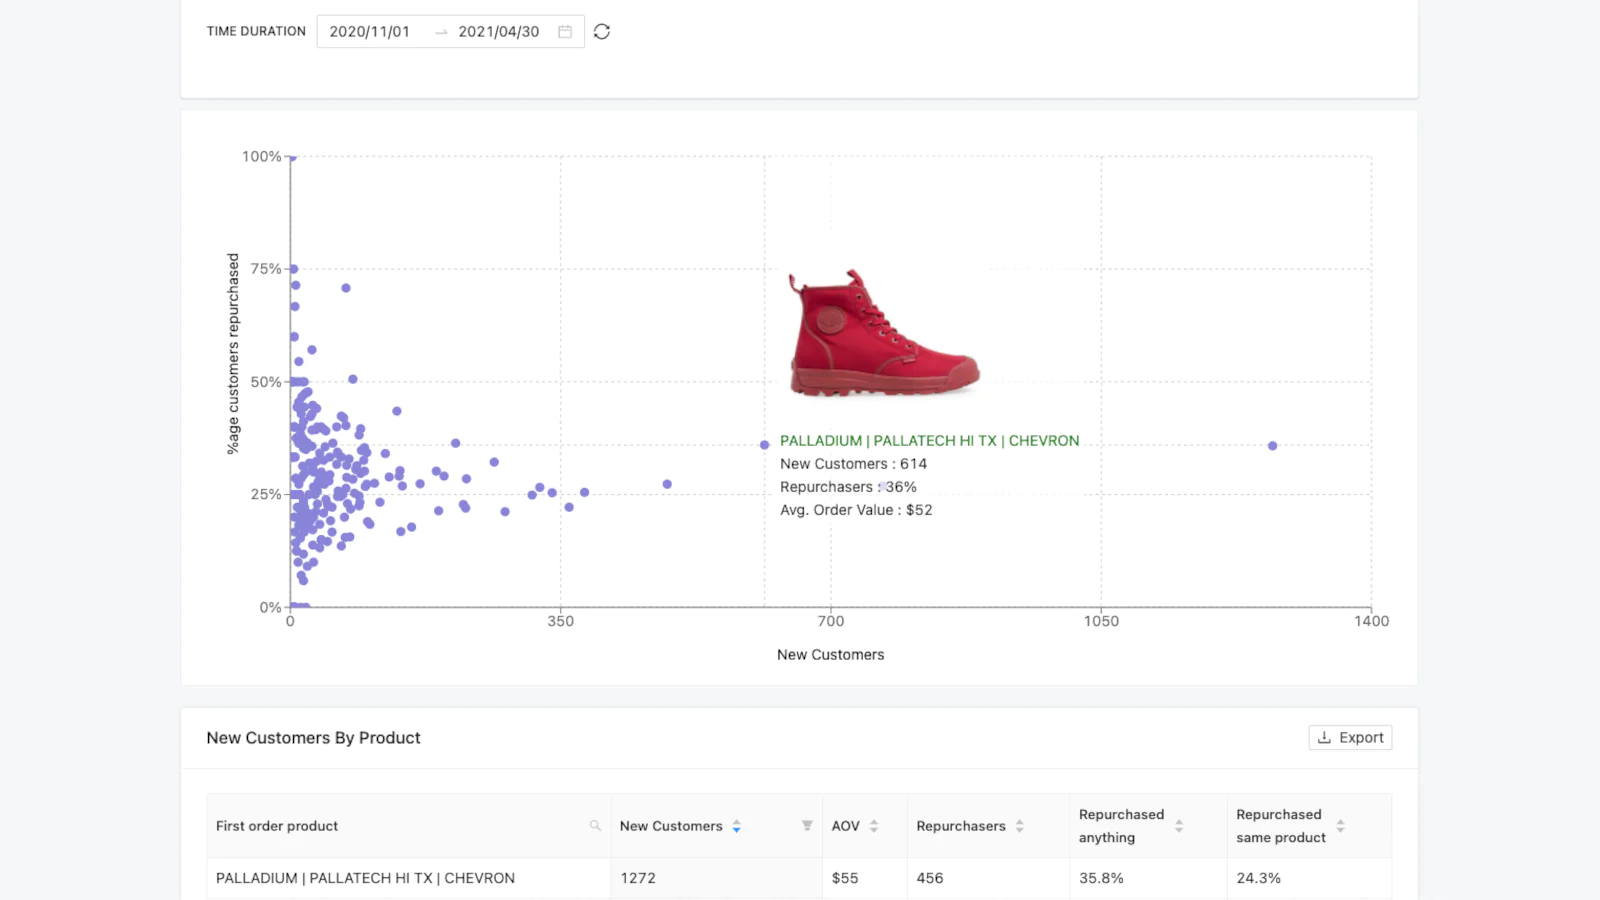Select the PALLADIUM PALLATECH HI TX CHEVRON table row

tap(365, 878)
